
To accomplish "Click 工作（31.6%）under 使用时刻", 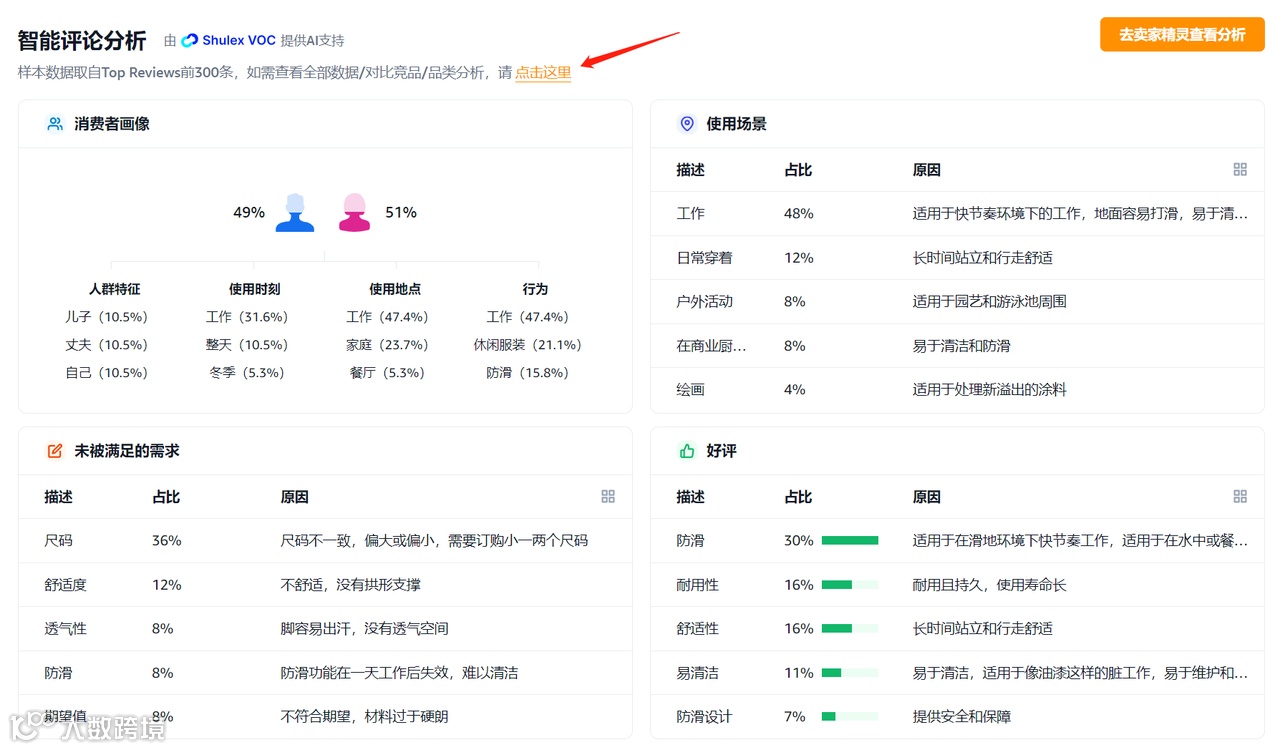I will pos(247,317).
